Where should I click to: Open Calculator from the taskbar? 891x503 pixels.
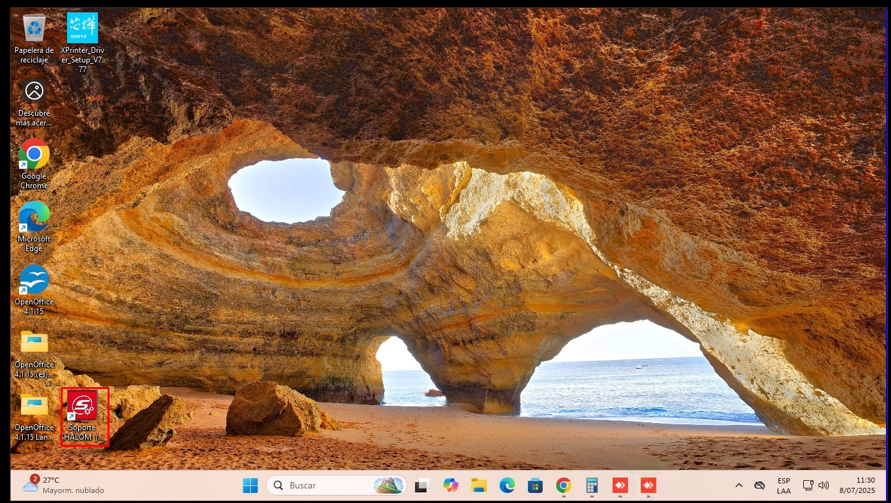tap(592, 486)
